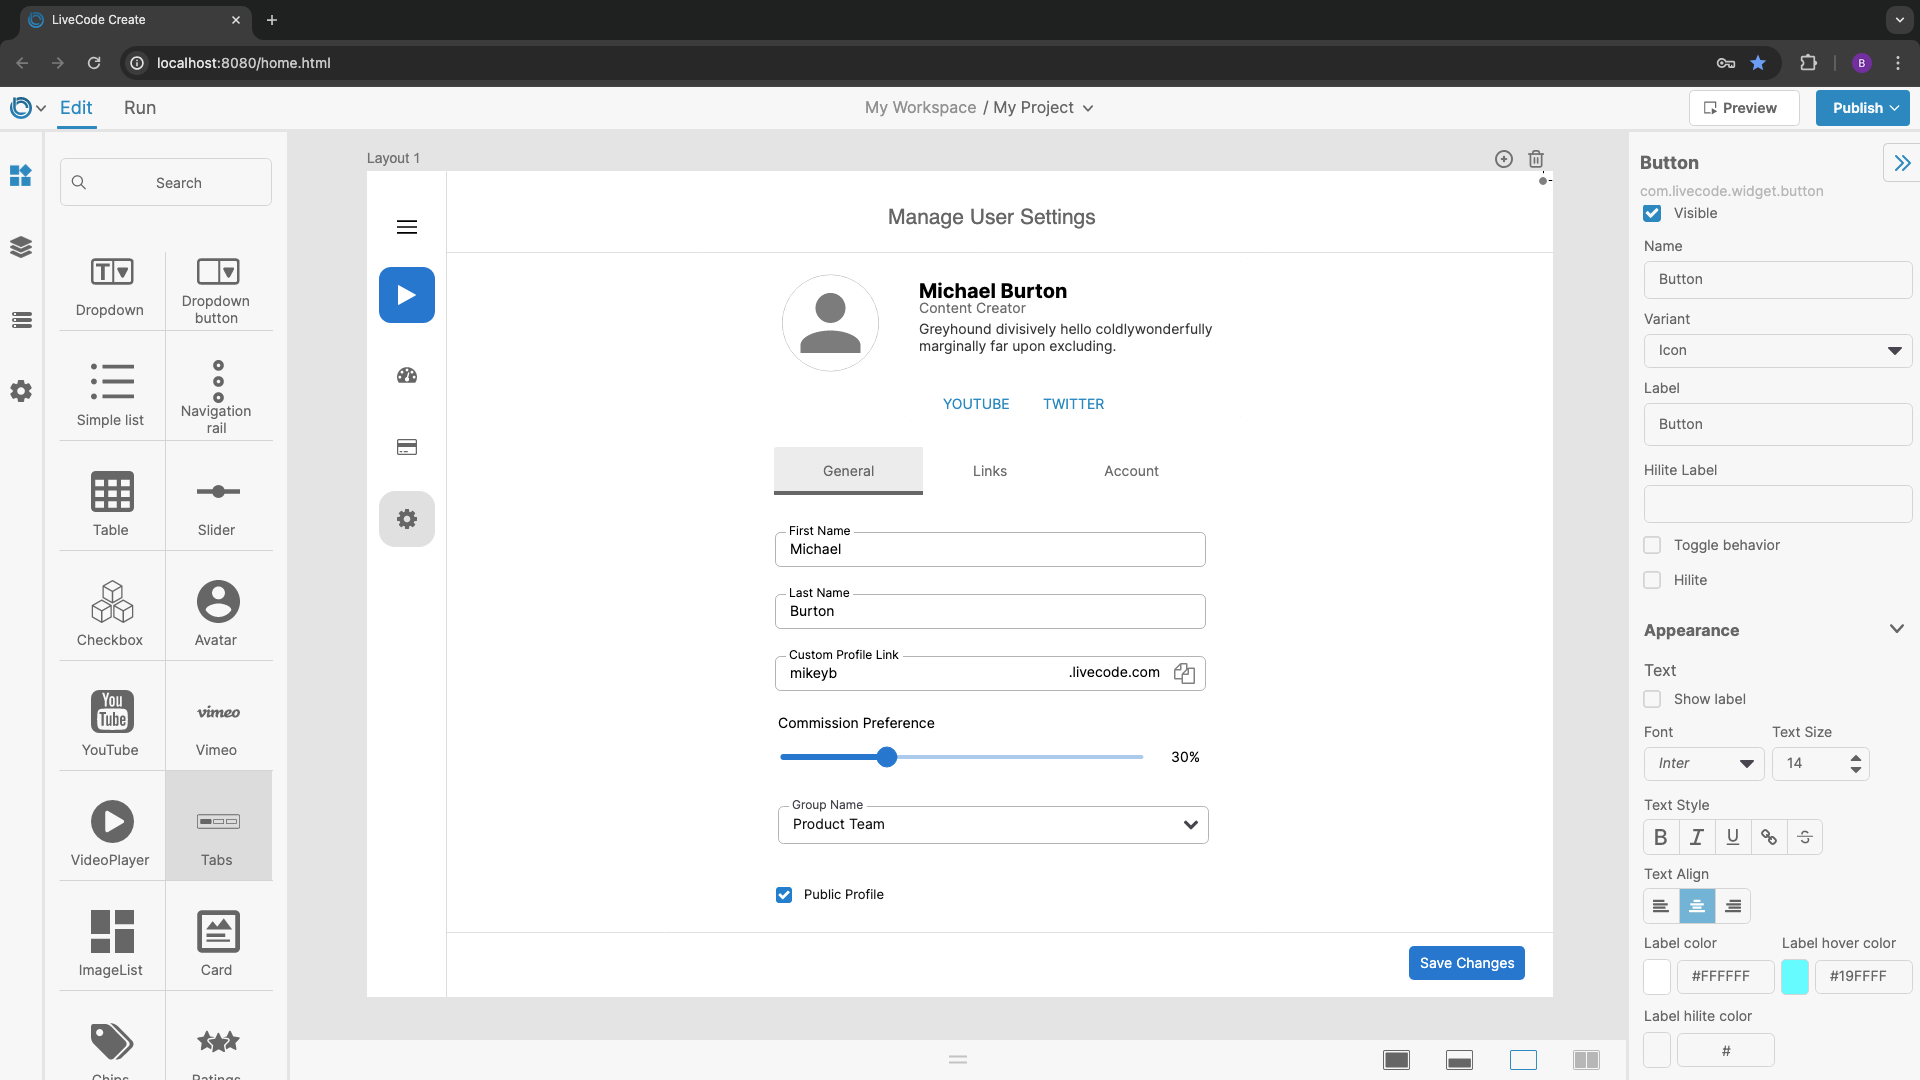Select the Navigation rail widget
The width and height of the screenshot is (1920, 1080).
[217, 396]
